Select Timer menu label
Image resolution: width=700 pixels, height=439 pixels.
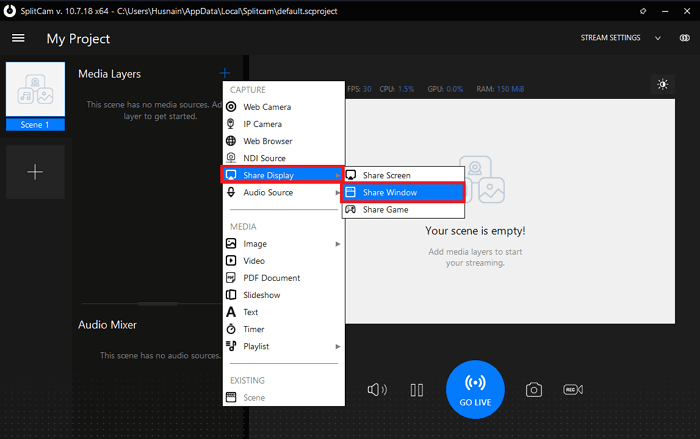pyautogui.click(x=254, y=329)
